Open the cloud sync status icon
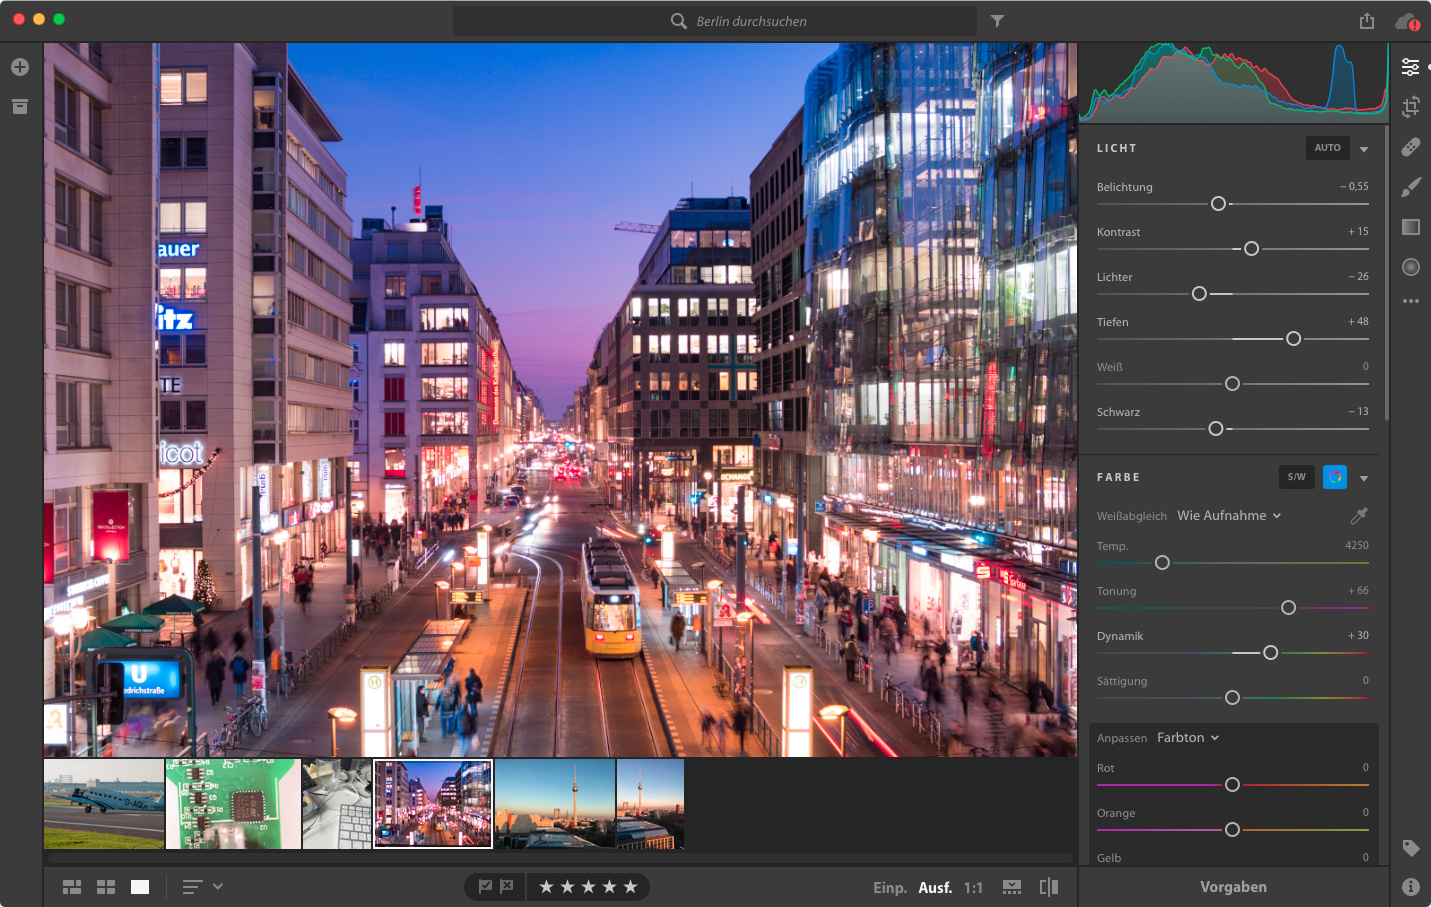1431x907 pixels. pyautogui.click(x=1406, y=21)
